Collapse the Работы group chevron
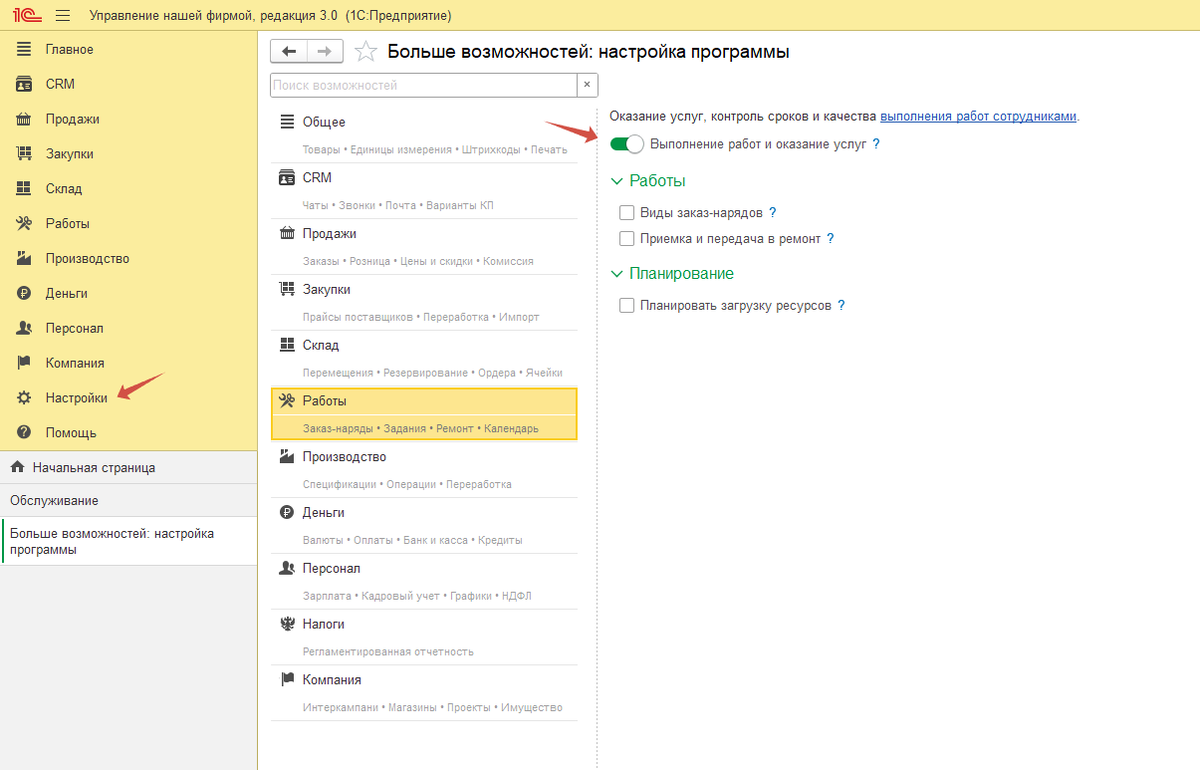 [x=616, y=182]
